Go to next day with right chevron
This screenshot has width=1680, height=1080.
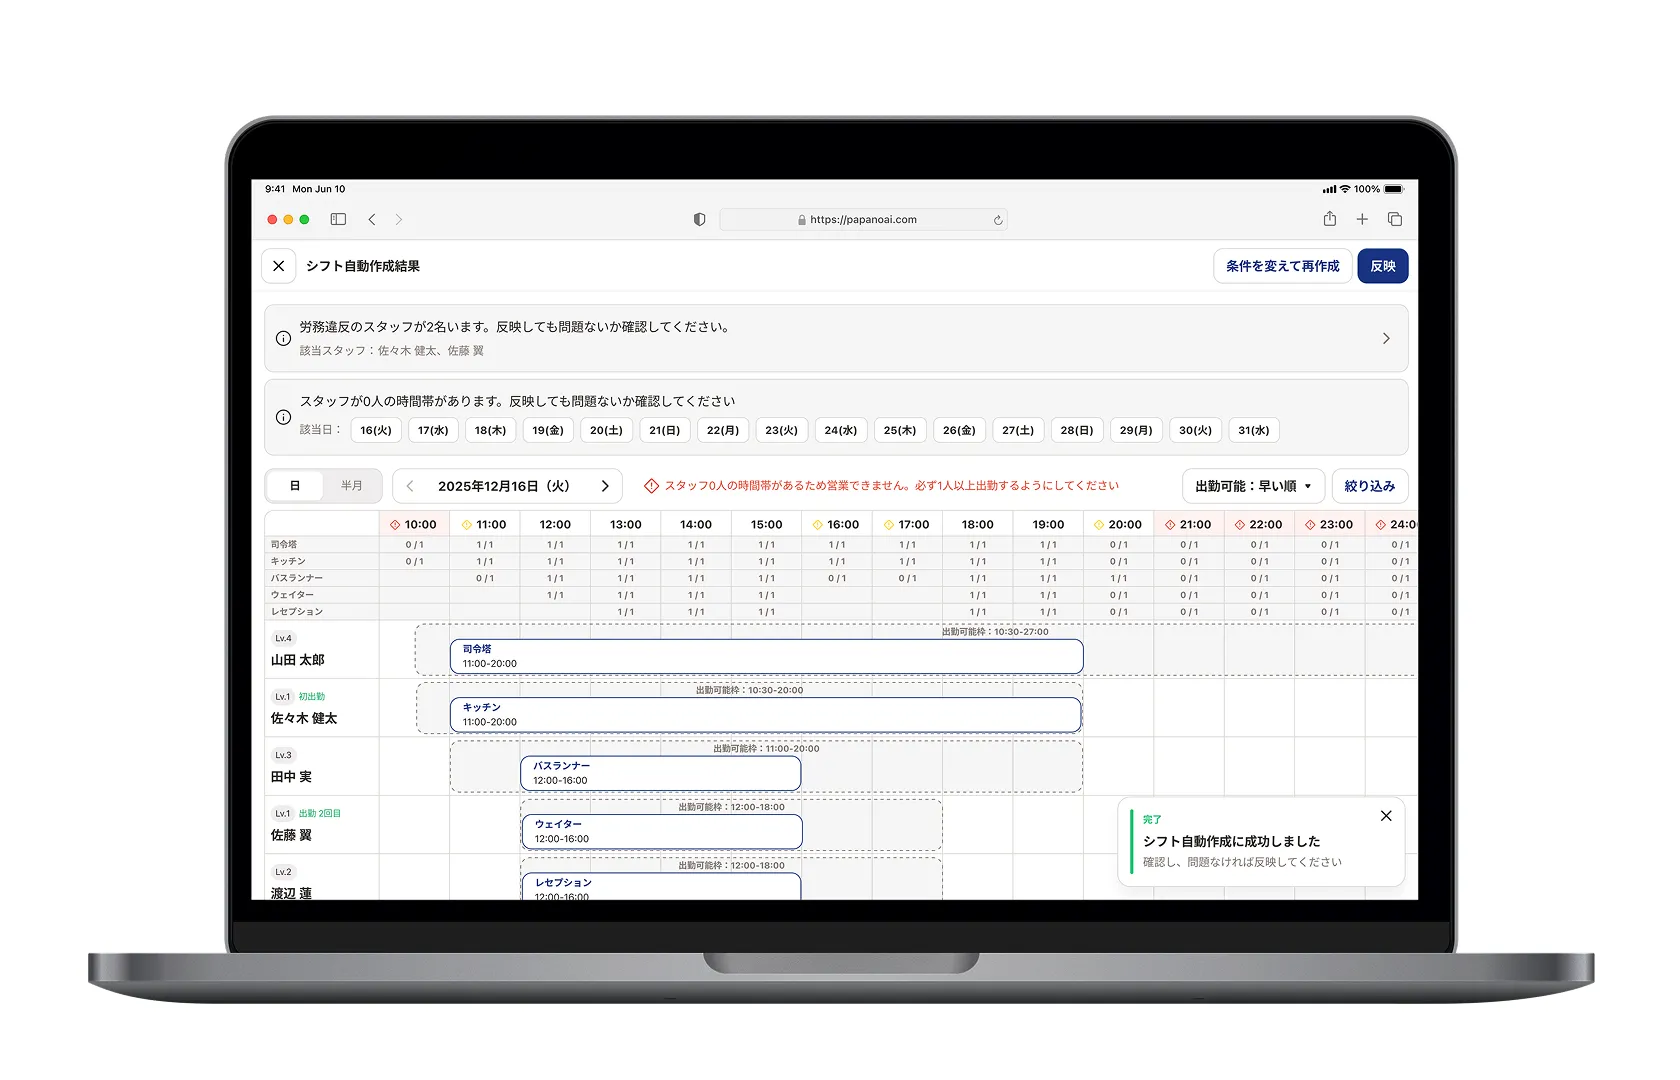tap(605, 486)
